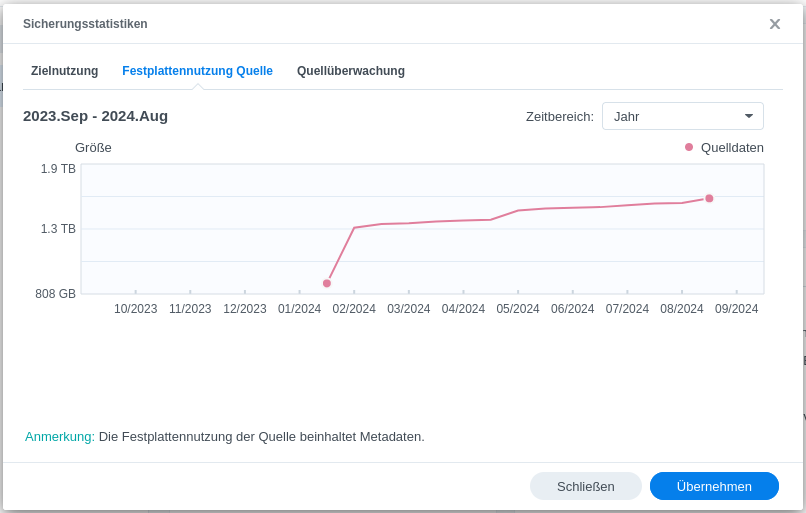
Task: Click the 1.3 TB axis label
Action: point(58,228)
